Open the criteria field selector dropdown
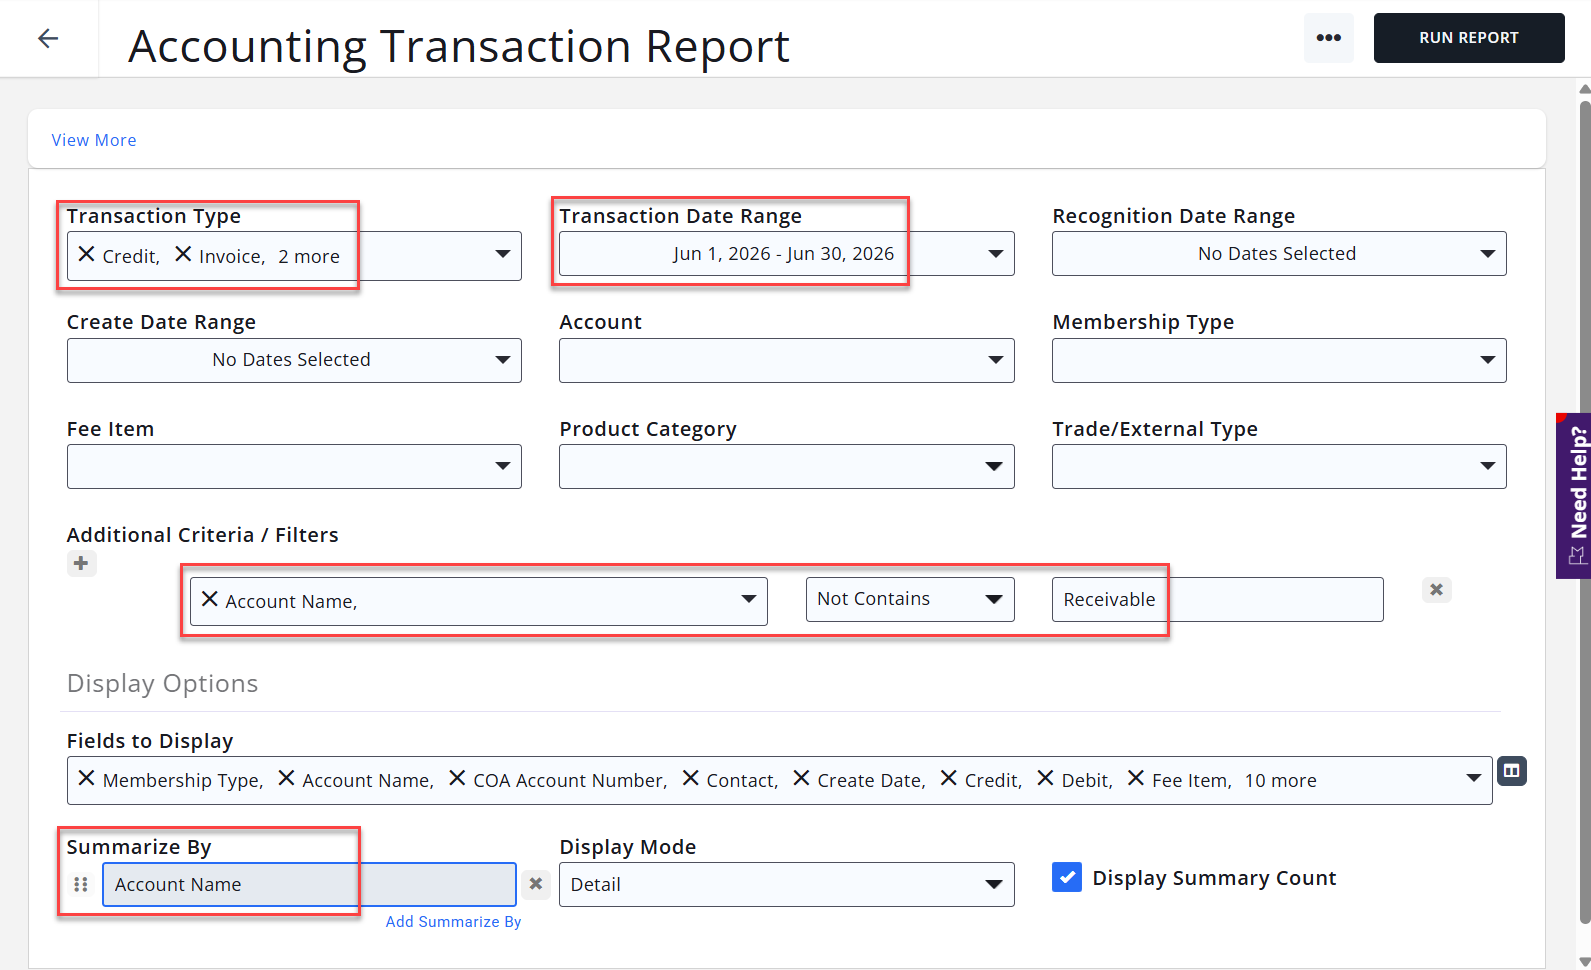1591x970 pixels. [748, 599]
